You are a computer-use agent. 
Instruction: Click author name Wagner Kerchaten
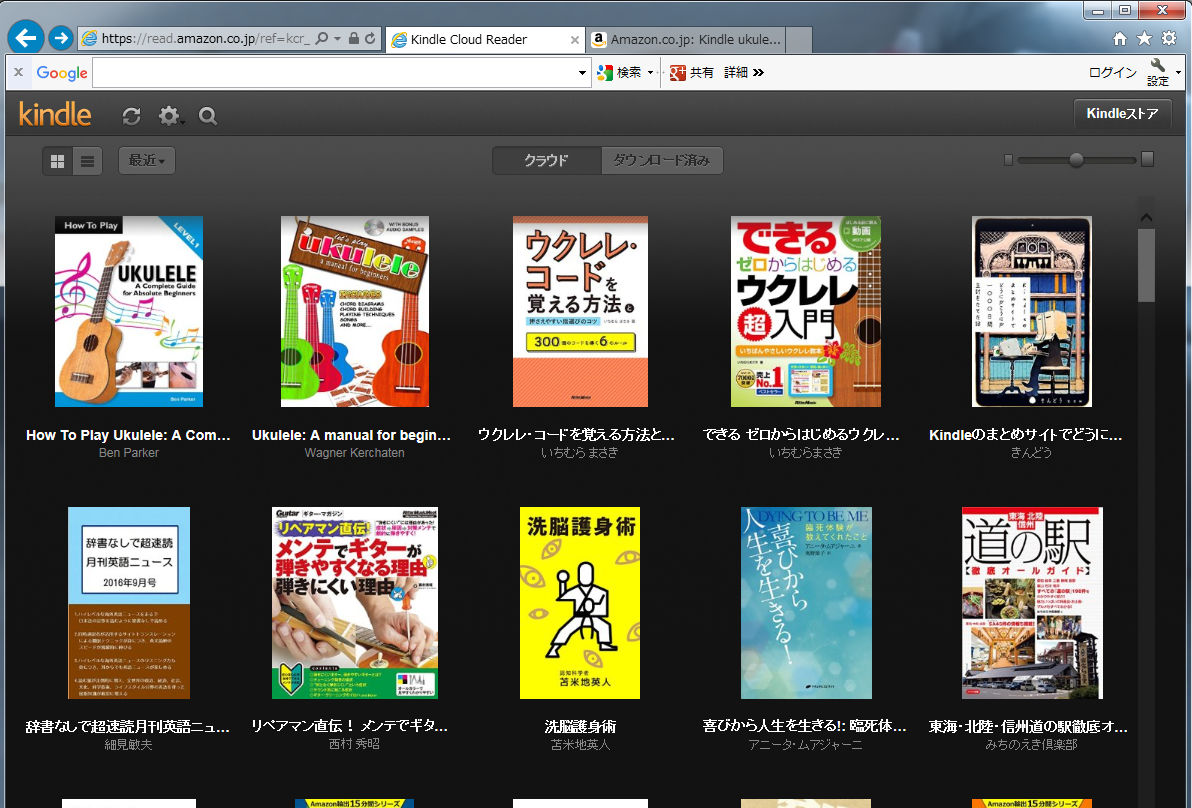pyautogui.click(x=354, y=453)
